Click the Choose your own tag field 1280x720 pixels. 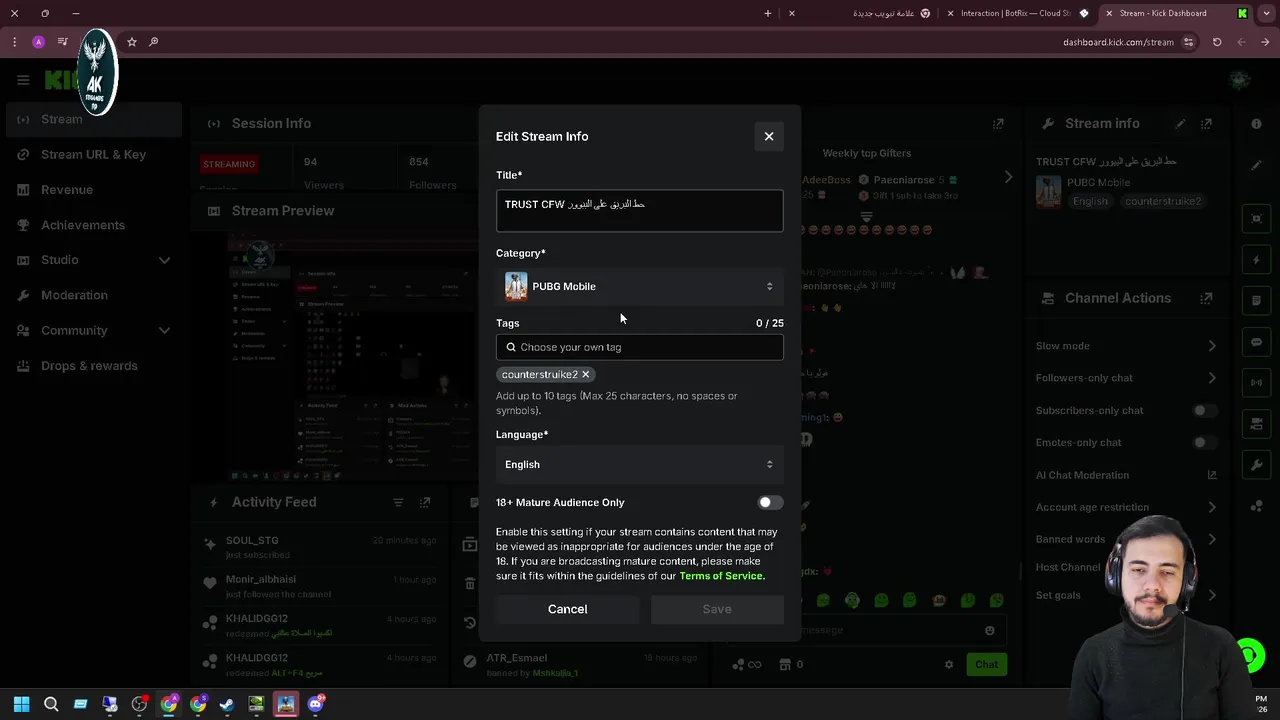coord(639,347)
